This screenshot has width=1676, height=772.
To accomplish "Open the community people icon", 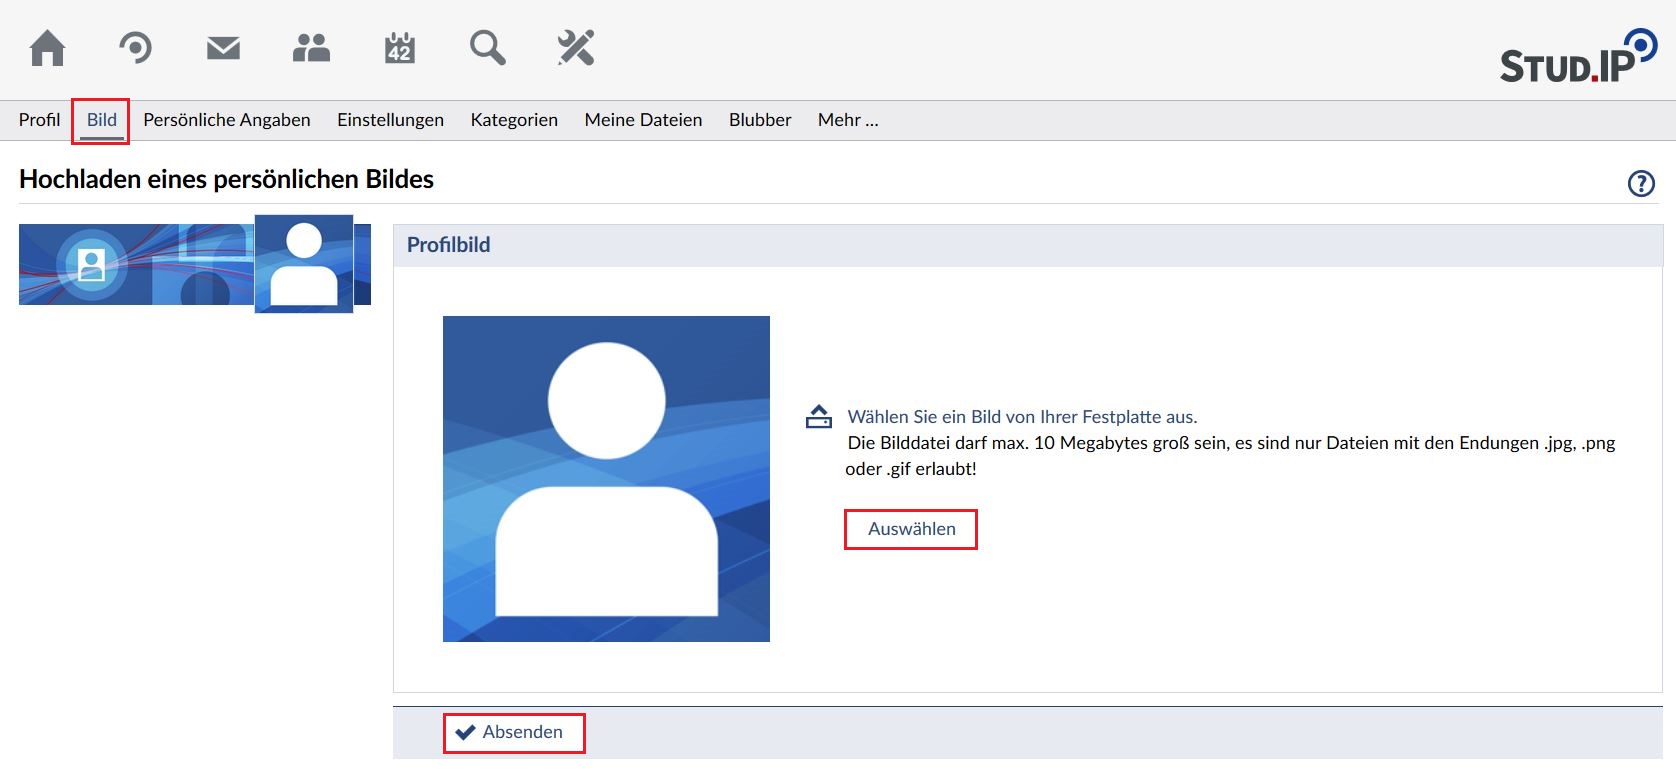I will click(311, 48).
